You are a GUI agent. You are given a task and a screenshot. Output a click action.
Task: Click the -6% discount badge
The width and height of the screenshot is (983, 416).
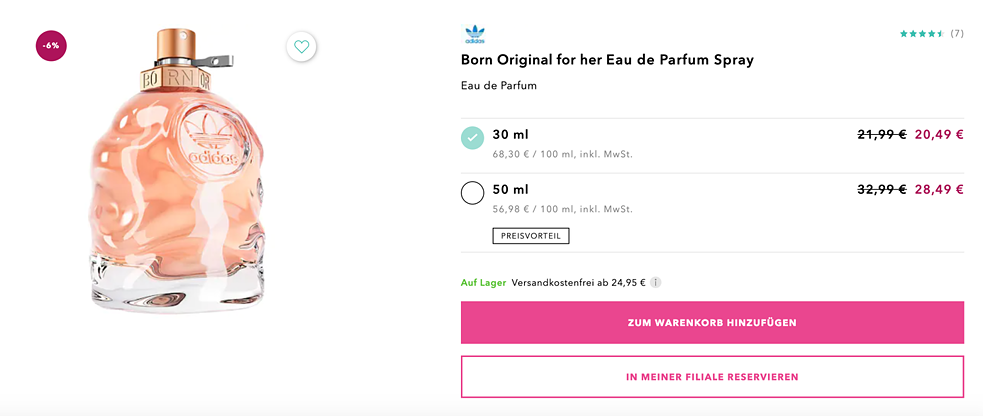point(51,46)
